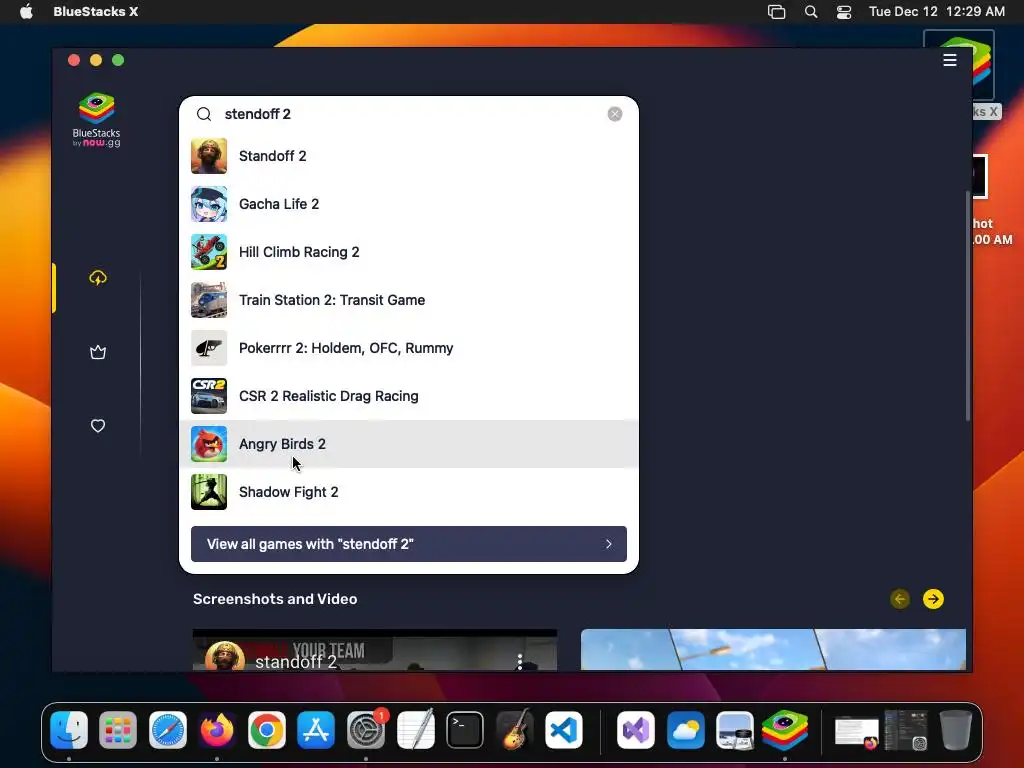
Task: Select the Shadow Fight 2 game icon
Action: point(209,492)
